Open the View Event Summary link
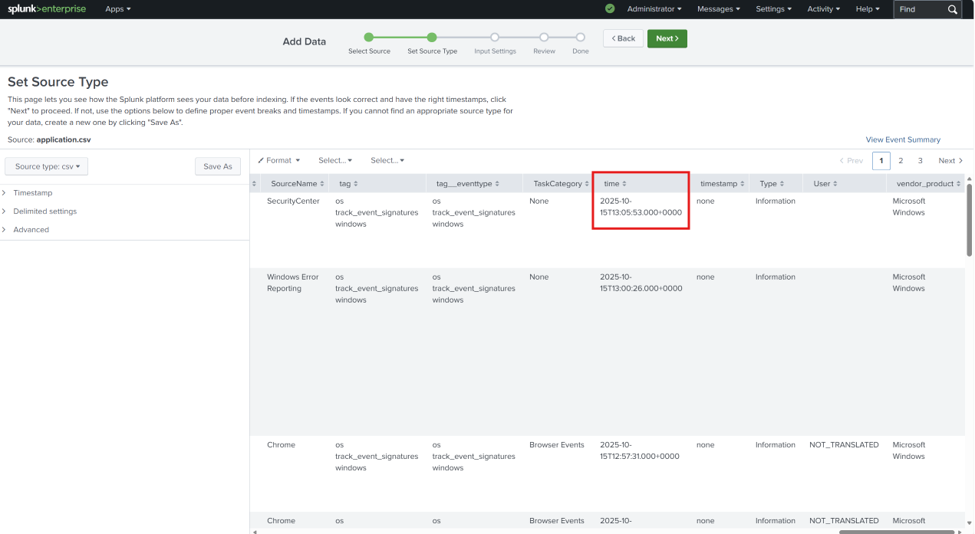Screen dimensions: 975x534 pyautogui.click(x=903, y=140)
